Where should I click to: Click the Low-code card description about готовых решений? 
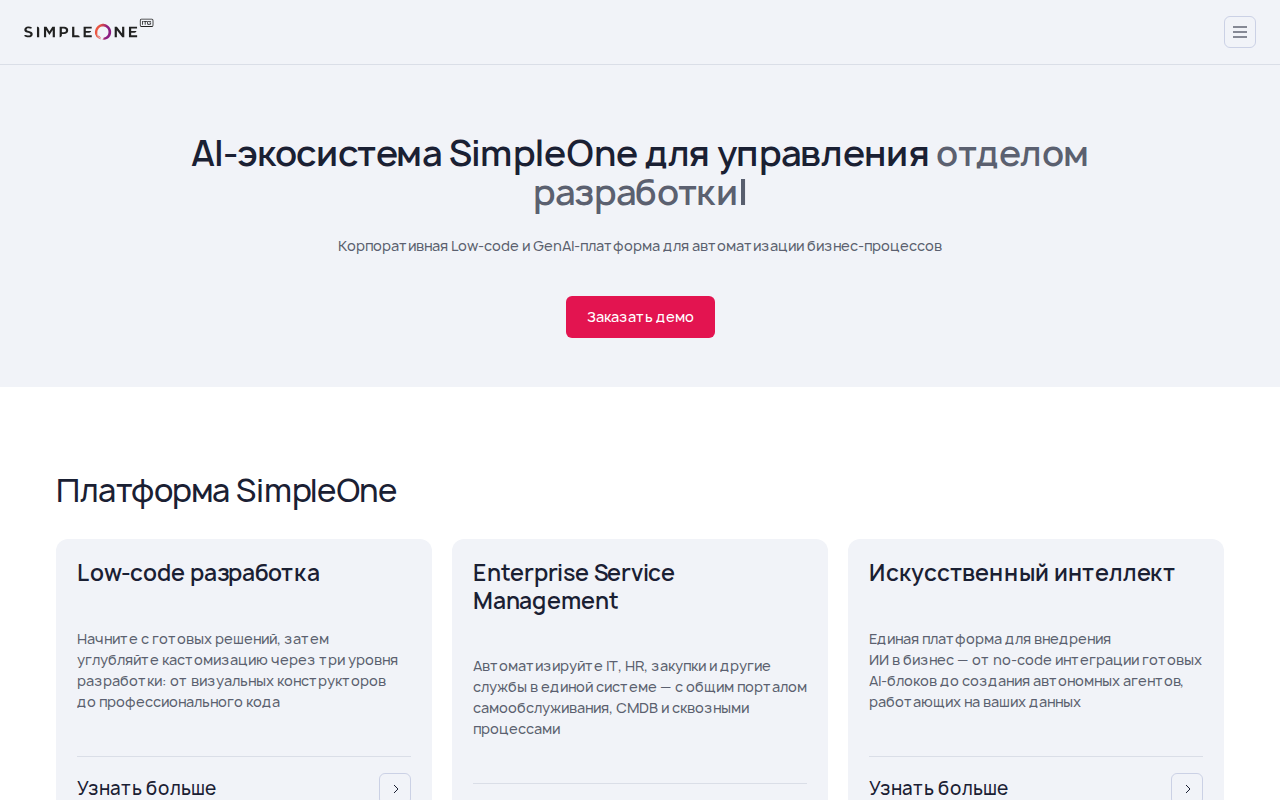point(238,670)
